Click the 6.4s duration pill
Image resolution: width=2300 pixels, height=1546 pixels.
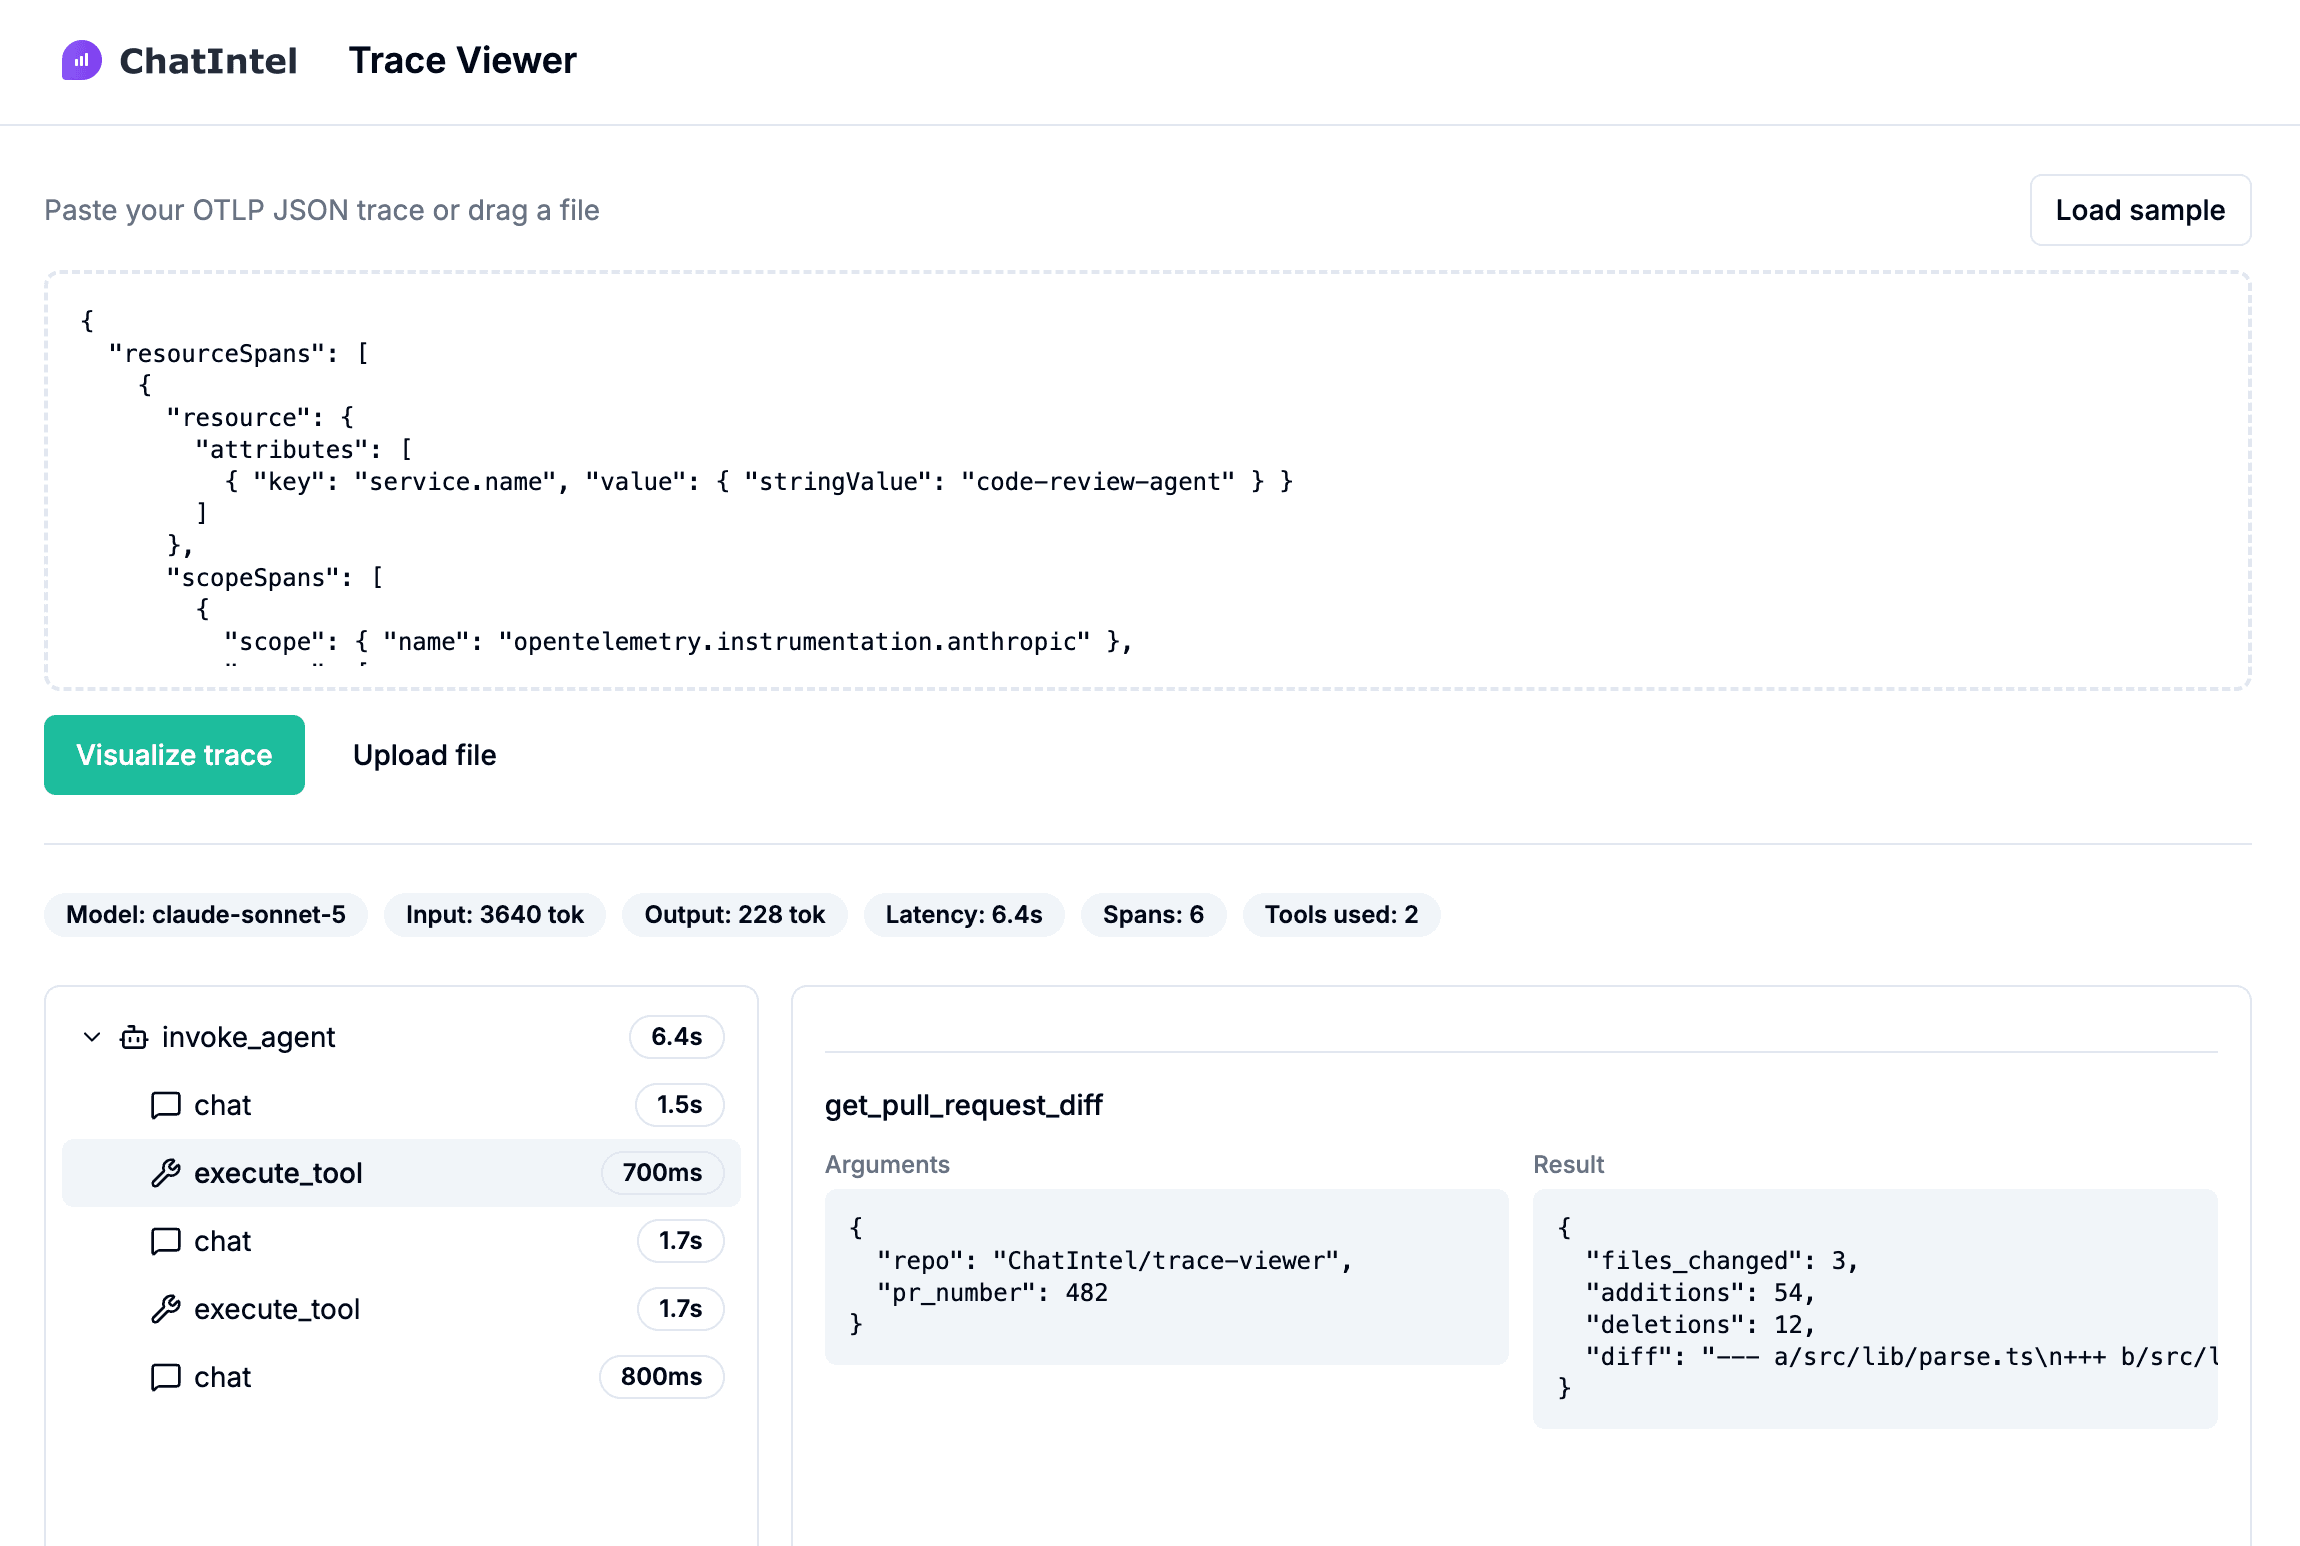[x=677, y=1037]
